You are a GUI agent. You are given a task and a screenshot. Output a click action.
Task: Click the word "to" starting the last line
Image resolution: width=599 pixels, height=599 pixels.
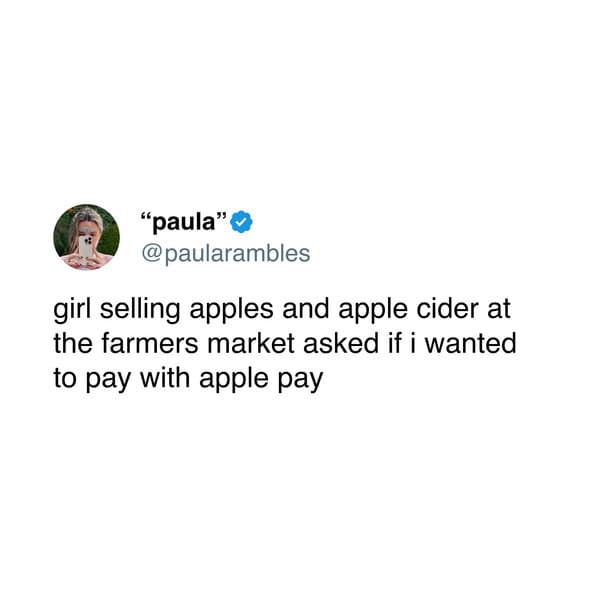tap(65, 378)
